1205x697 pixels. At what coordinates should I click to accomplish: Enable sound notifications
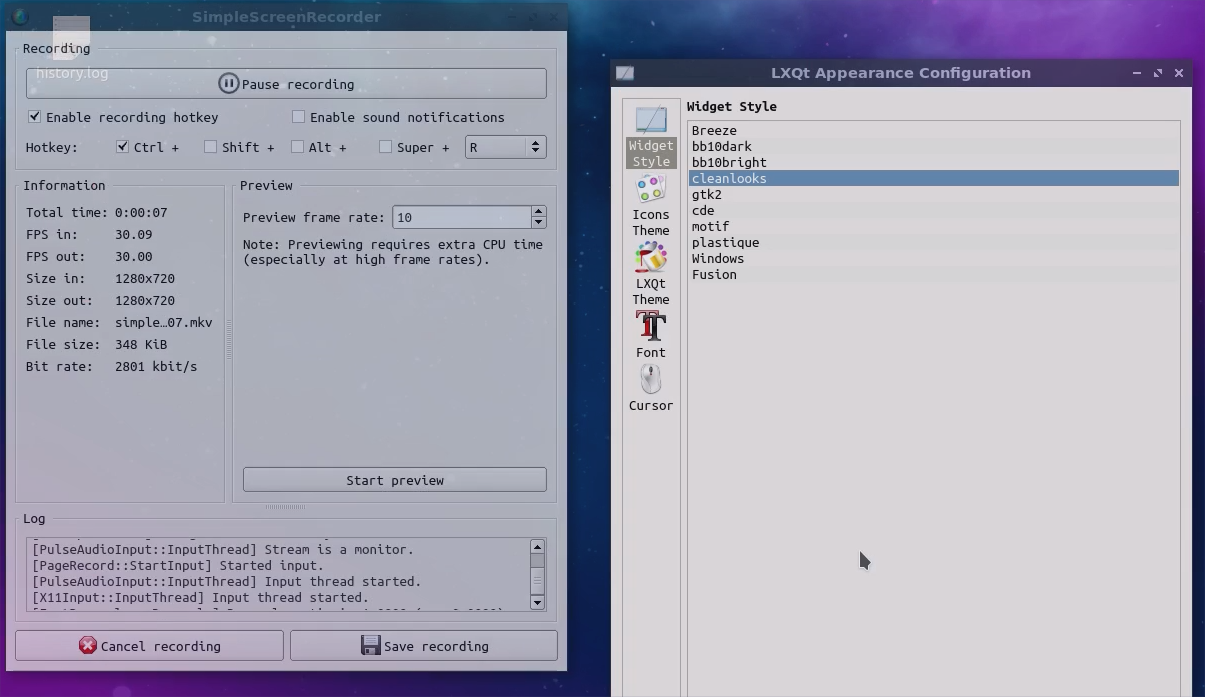coord(298,117)
